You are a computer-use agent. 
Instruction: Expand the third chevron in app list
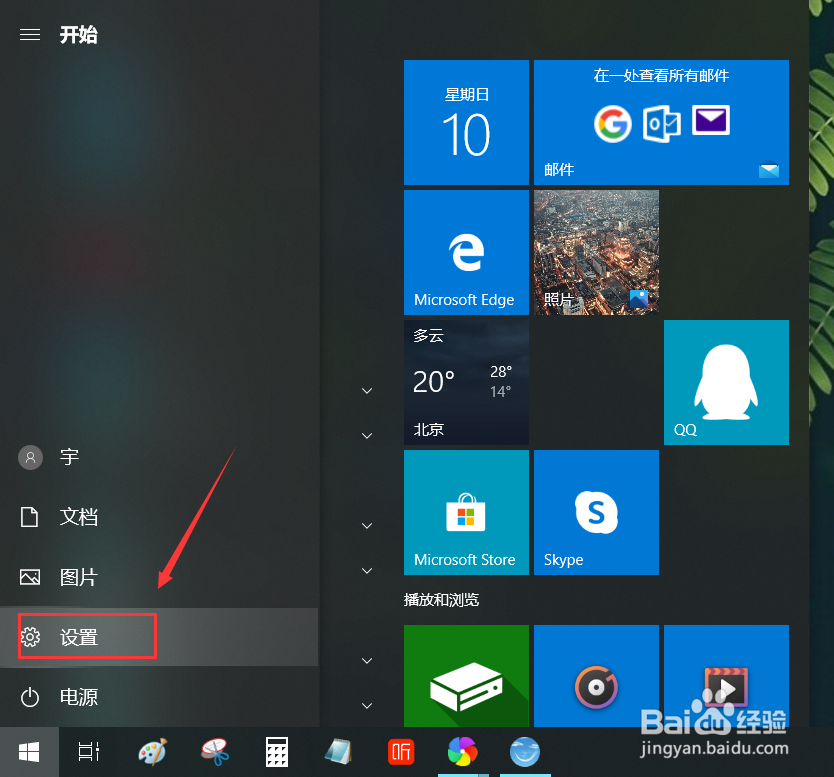[367, 525]
